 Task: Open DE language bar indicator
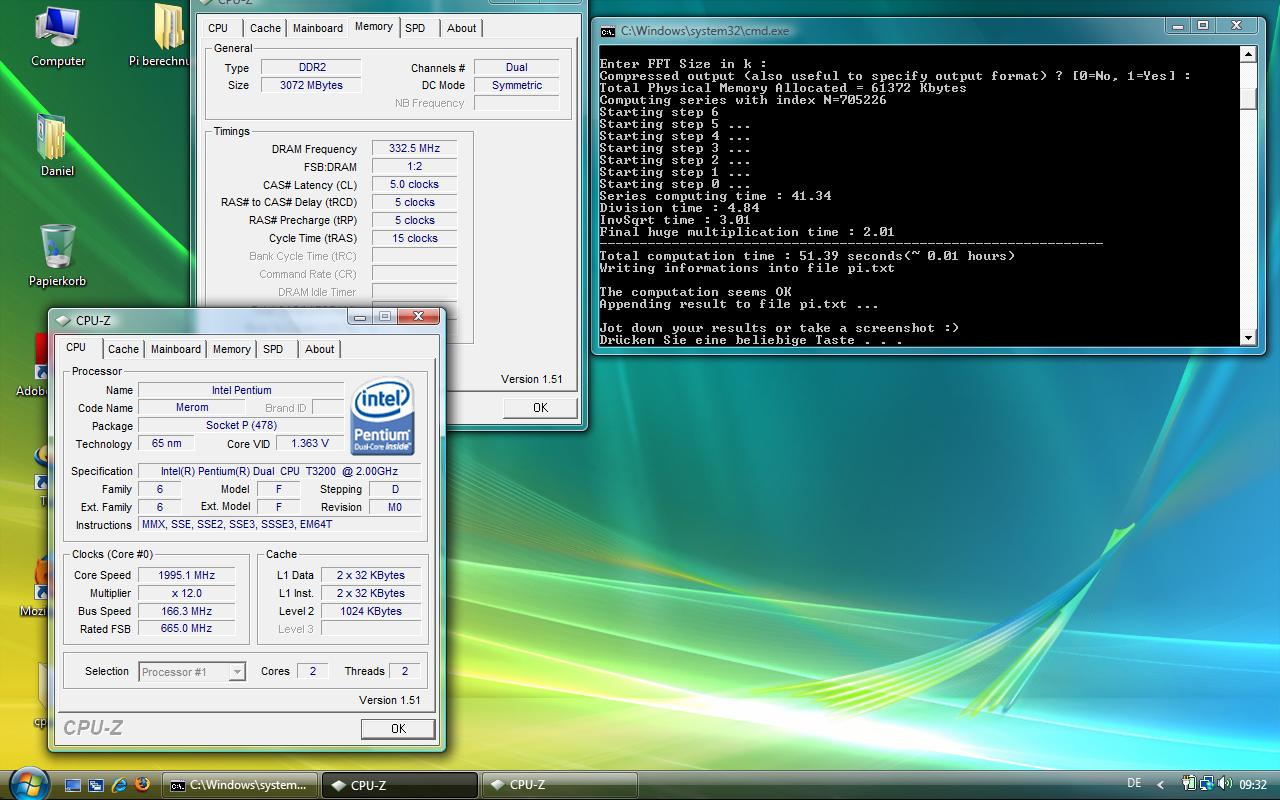1133,784
